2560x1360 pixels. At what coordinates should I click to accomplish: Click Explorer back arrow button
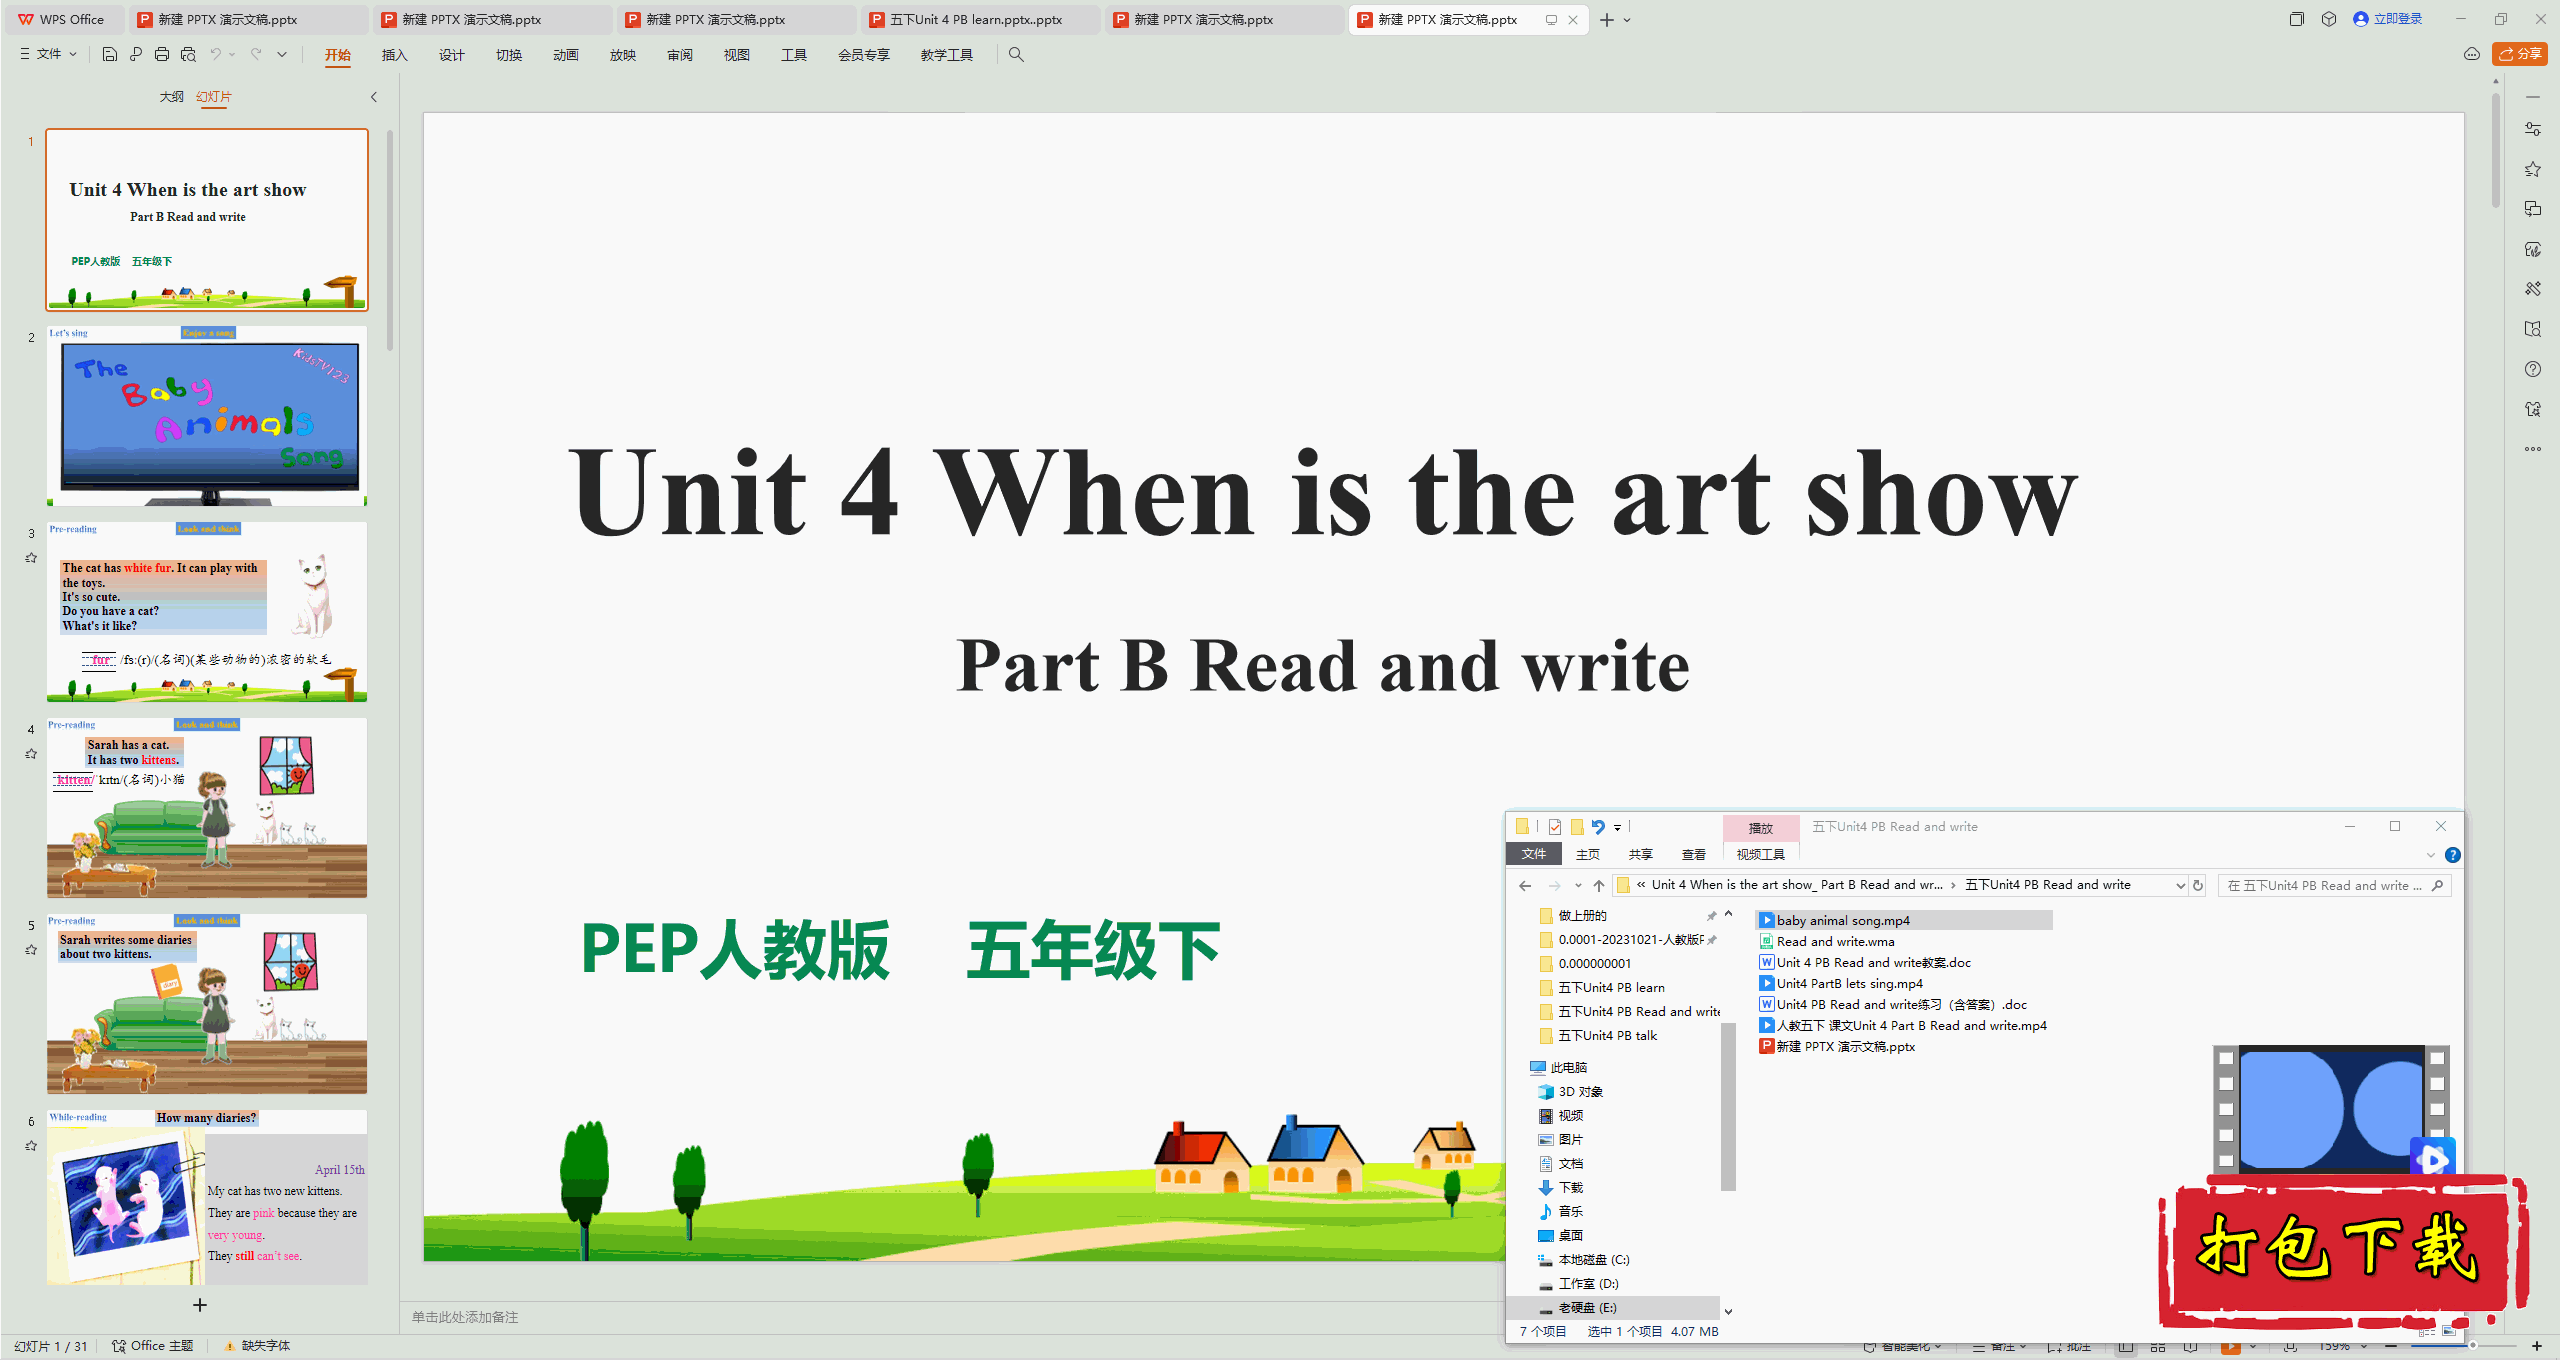coord(1525,885)
